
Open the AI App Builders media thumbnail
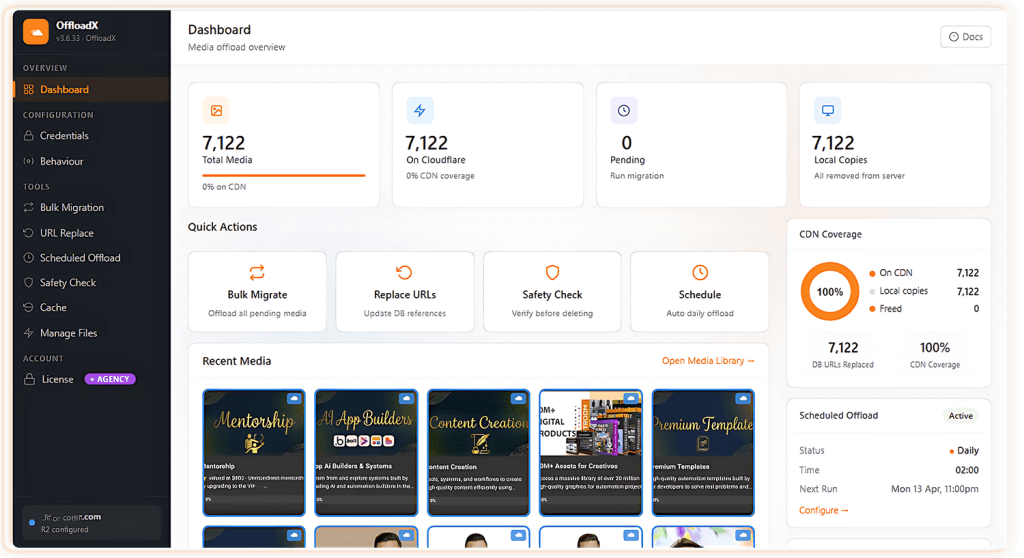click(366, 453)
